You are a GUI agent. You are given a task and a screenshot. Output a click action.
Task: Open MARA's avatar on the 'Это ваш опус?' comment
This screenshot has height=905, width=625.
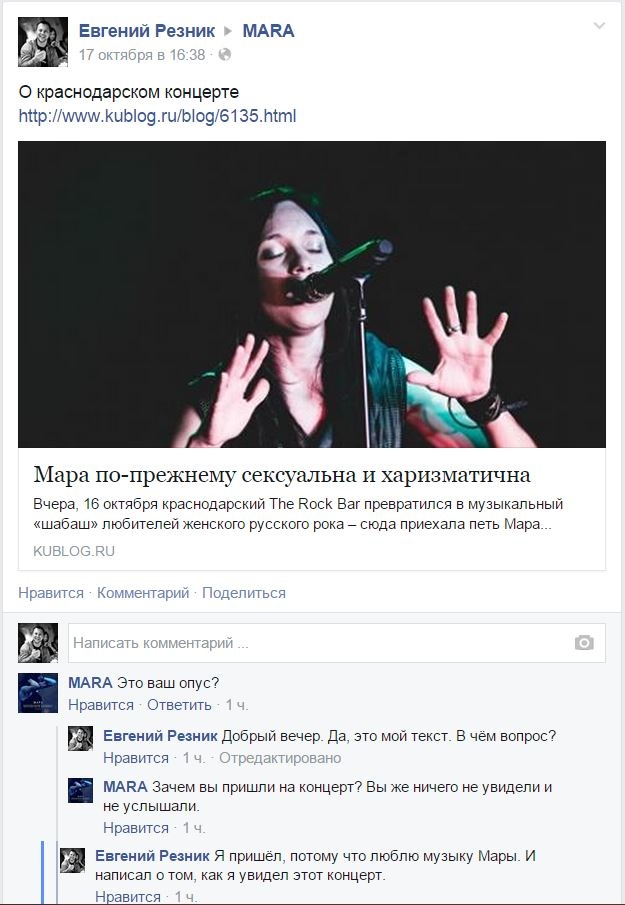click(38, 693)
